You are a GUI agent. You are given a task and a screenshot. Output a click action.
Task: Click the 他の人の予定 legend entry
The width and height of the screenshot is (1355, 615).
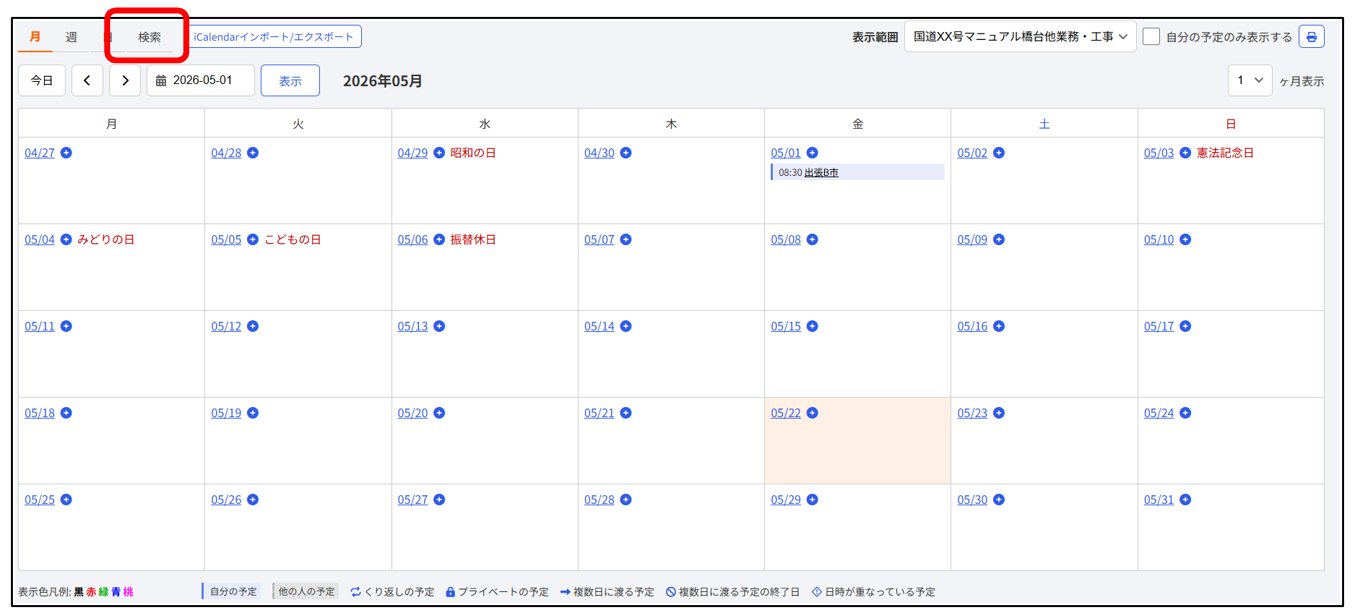point(306,592)
